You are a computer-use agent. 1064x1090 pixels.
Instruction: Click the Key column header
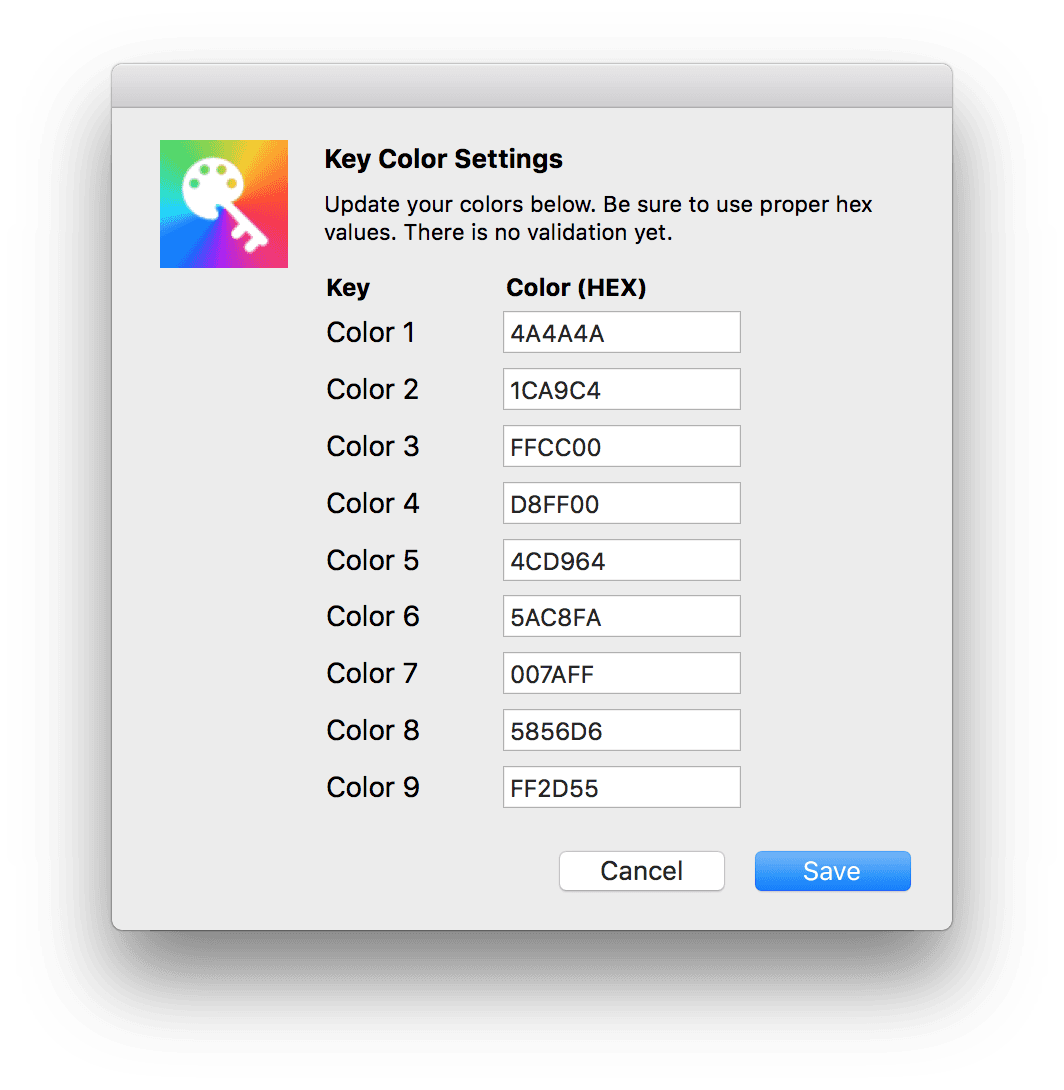tap(348, 287)
